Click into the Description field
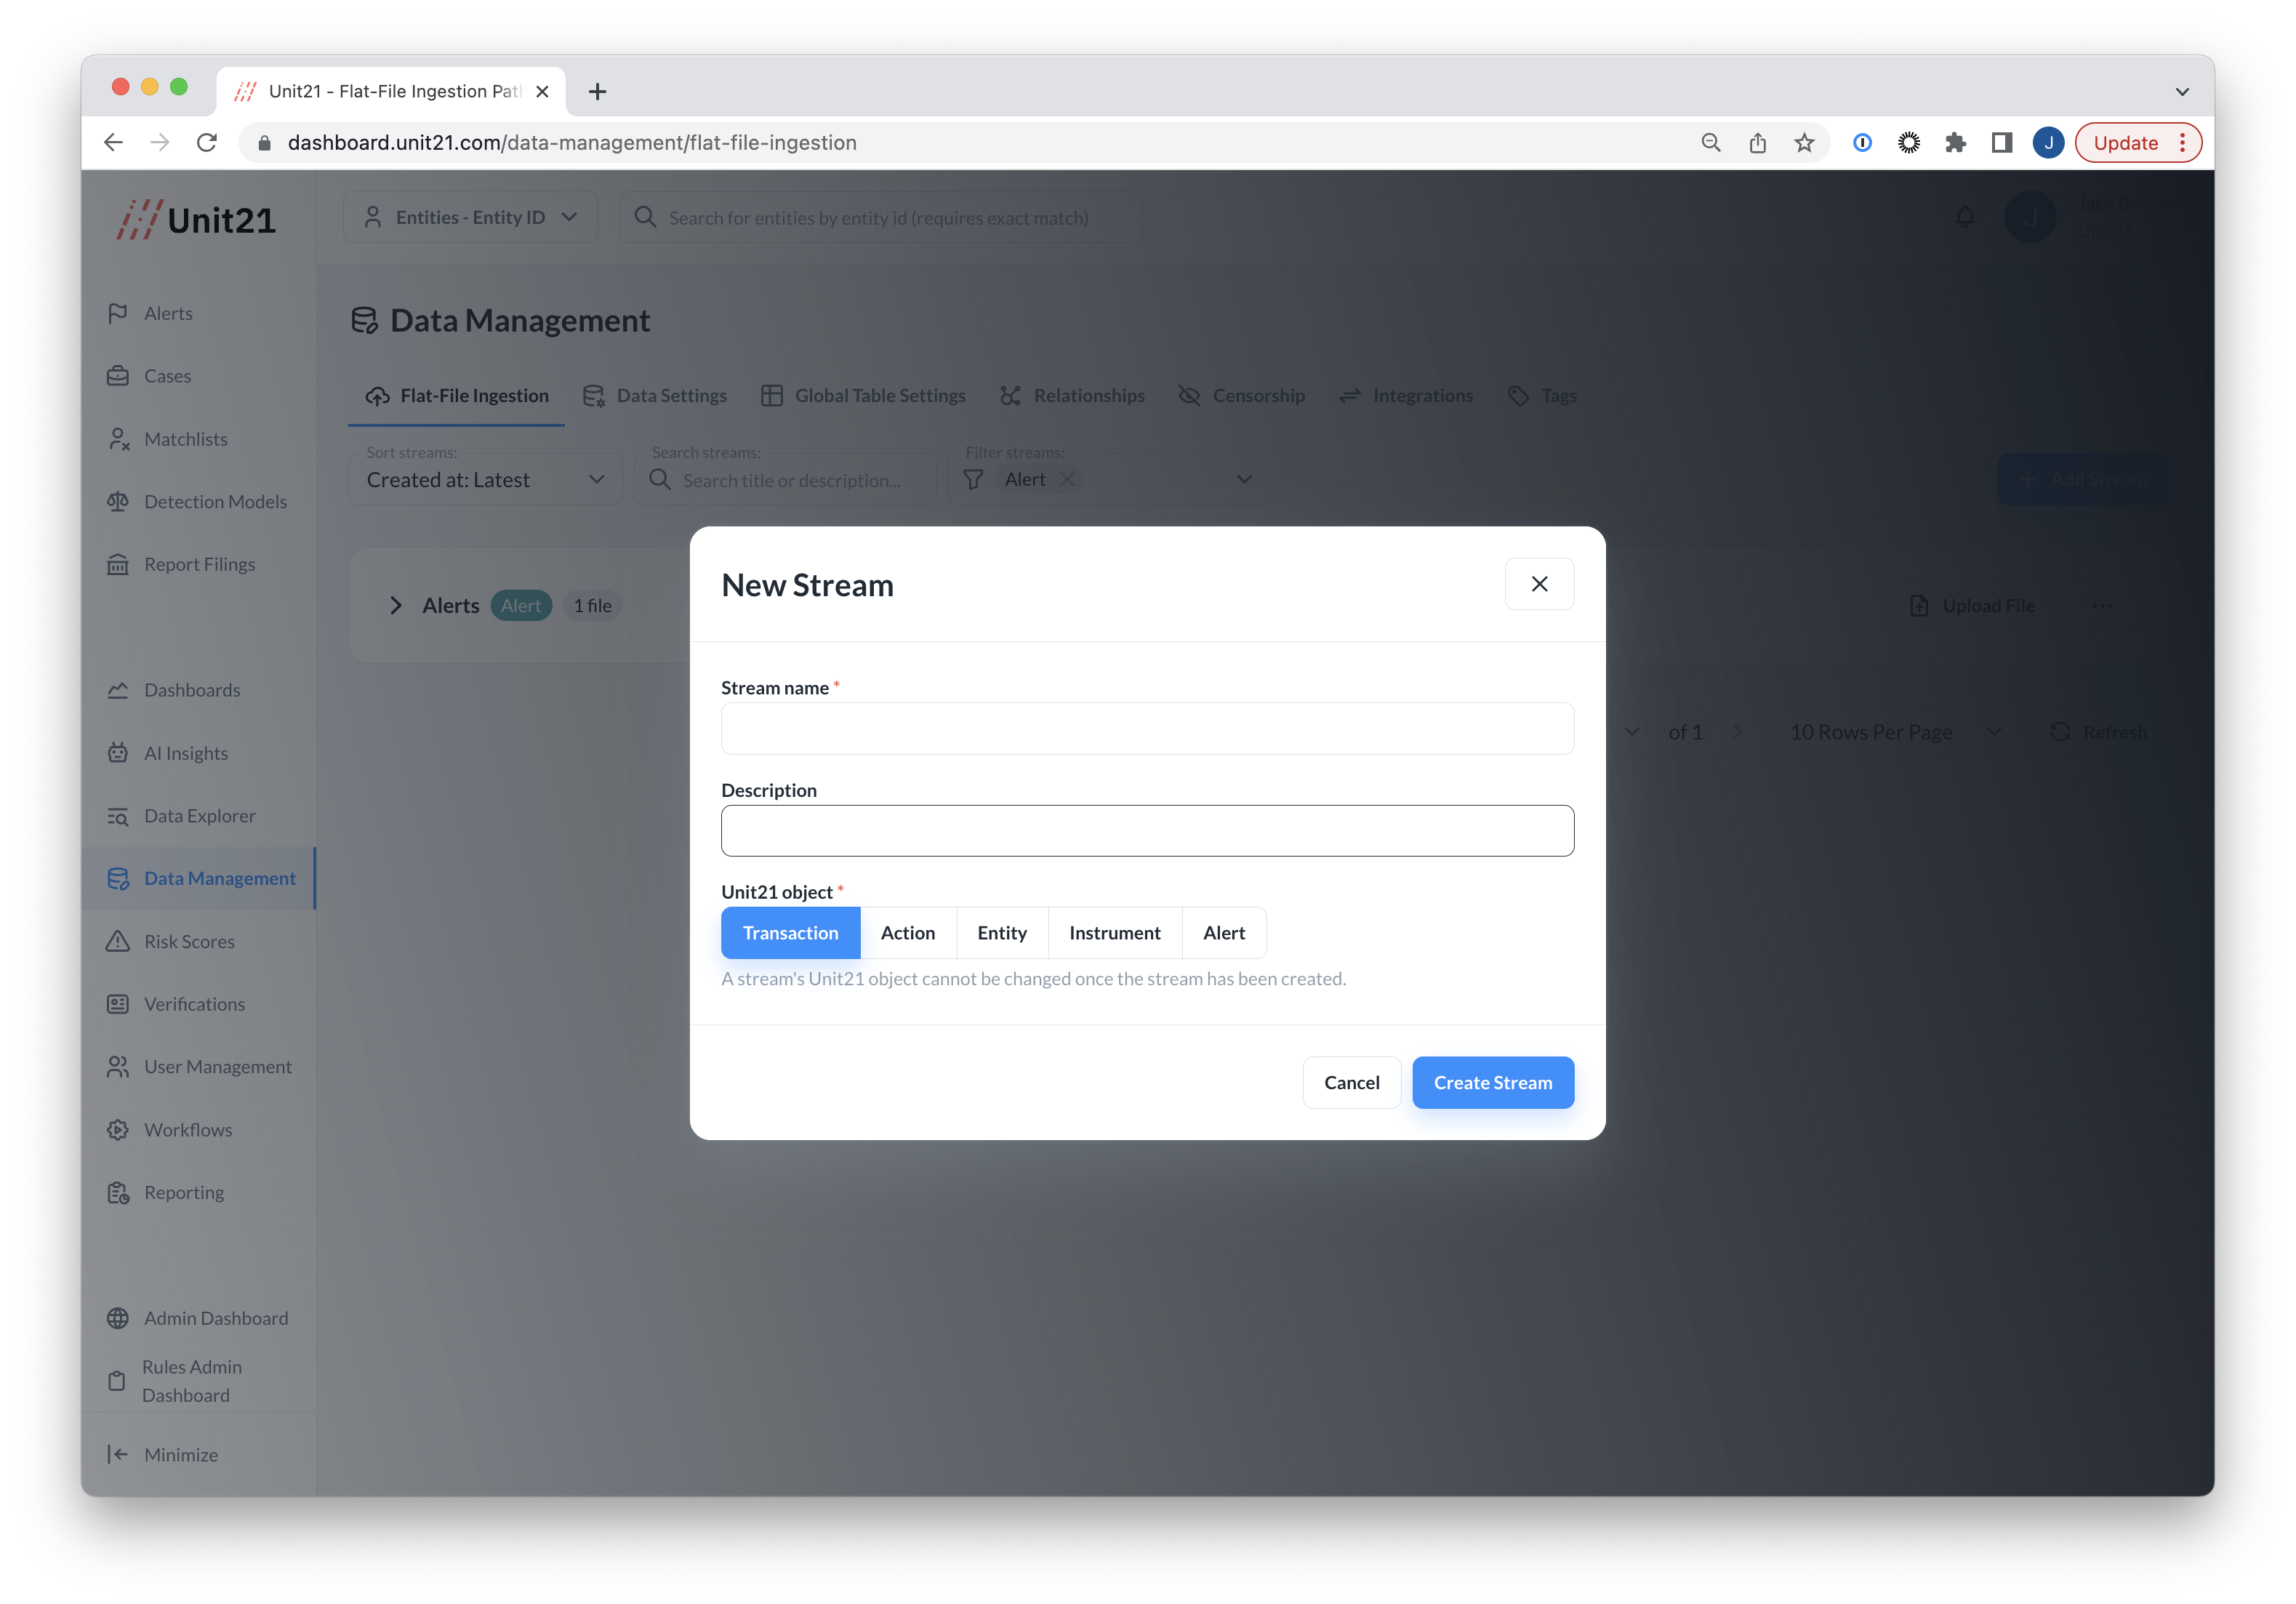Screen dimensions: 2296x1604 (1146, 830)
